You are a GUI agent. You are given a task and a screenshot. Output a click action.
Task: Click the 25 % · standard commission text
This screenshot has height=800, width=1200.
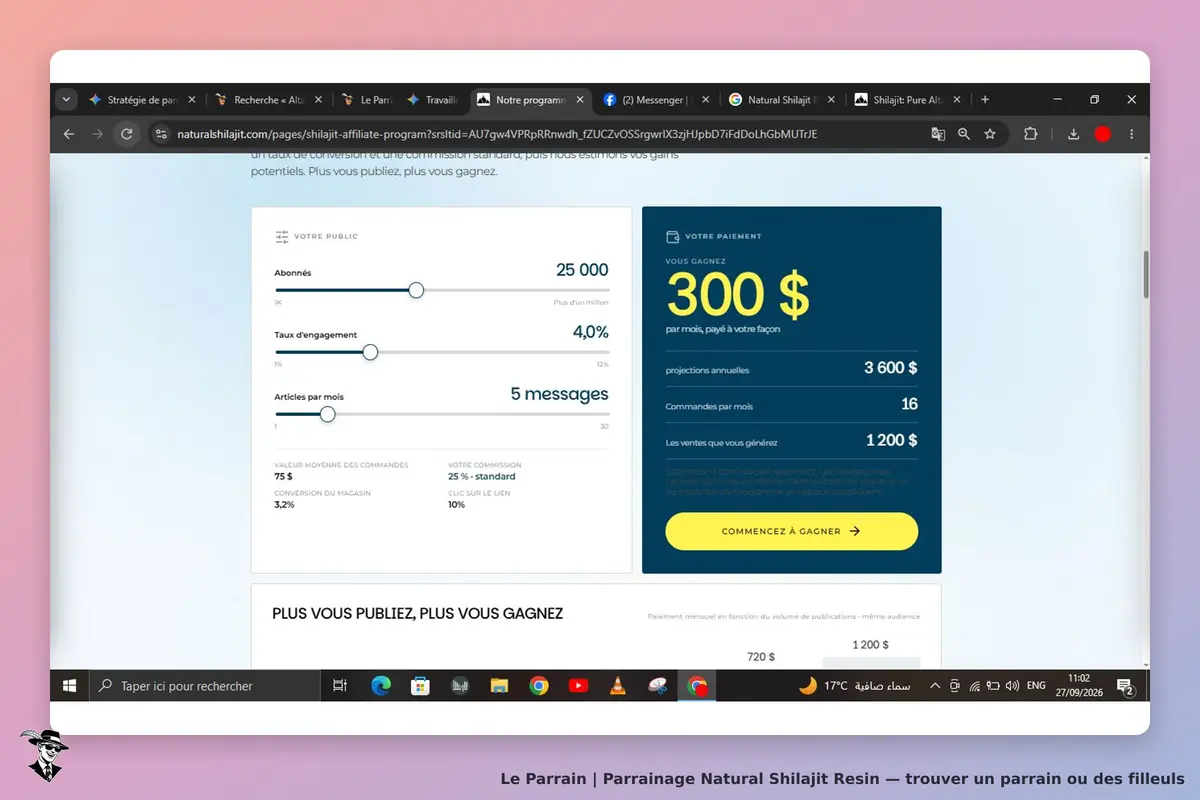(x=482, y=476)
